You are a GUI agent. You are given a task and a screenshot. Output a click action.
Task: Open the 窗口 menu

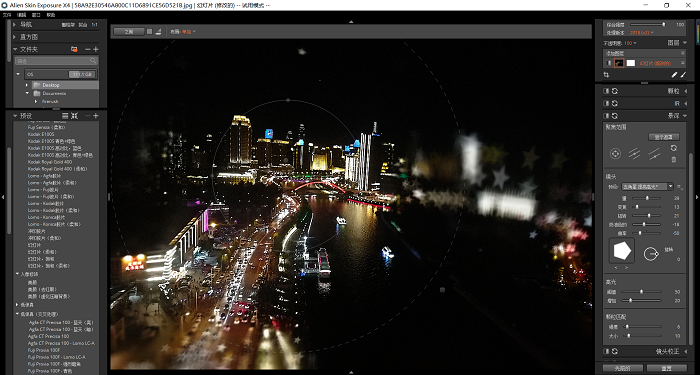pos(36,15)
